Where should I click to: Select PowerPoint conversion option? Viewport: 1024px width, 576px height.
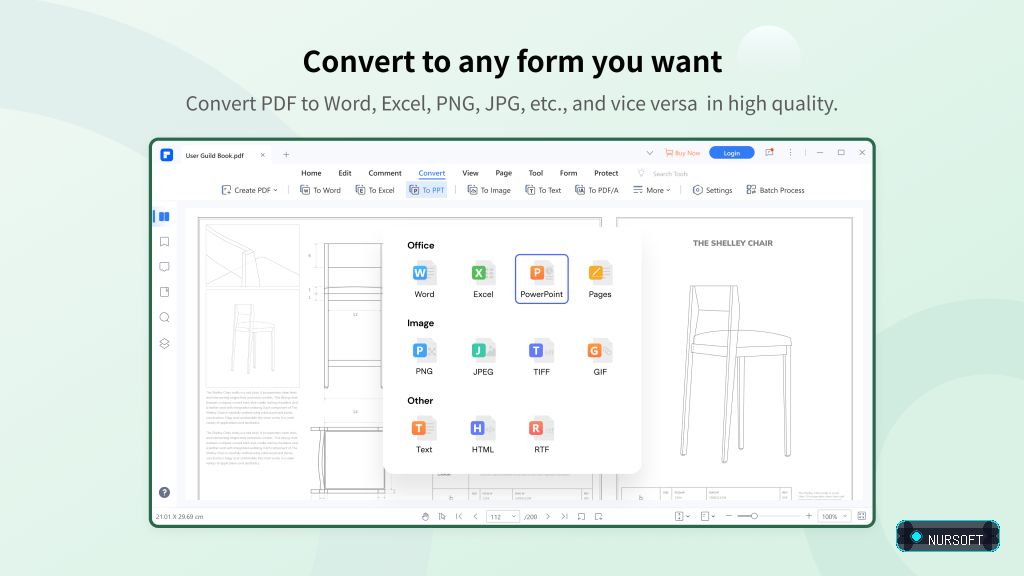(541, 279)
